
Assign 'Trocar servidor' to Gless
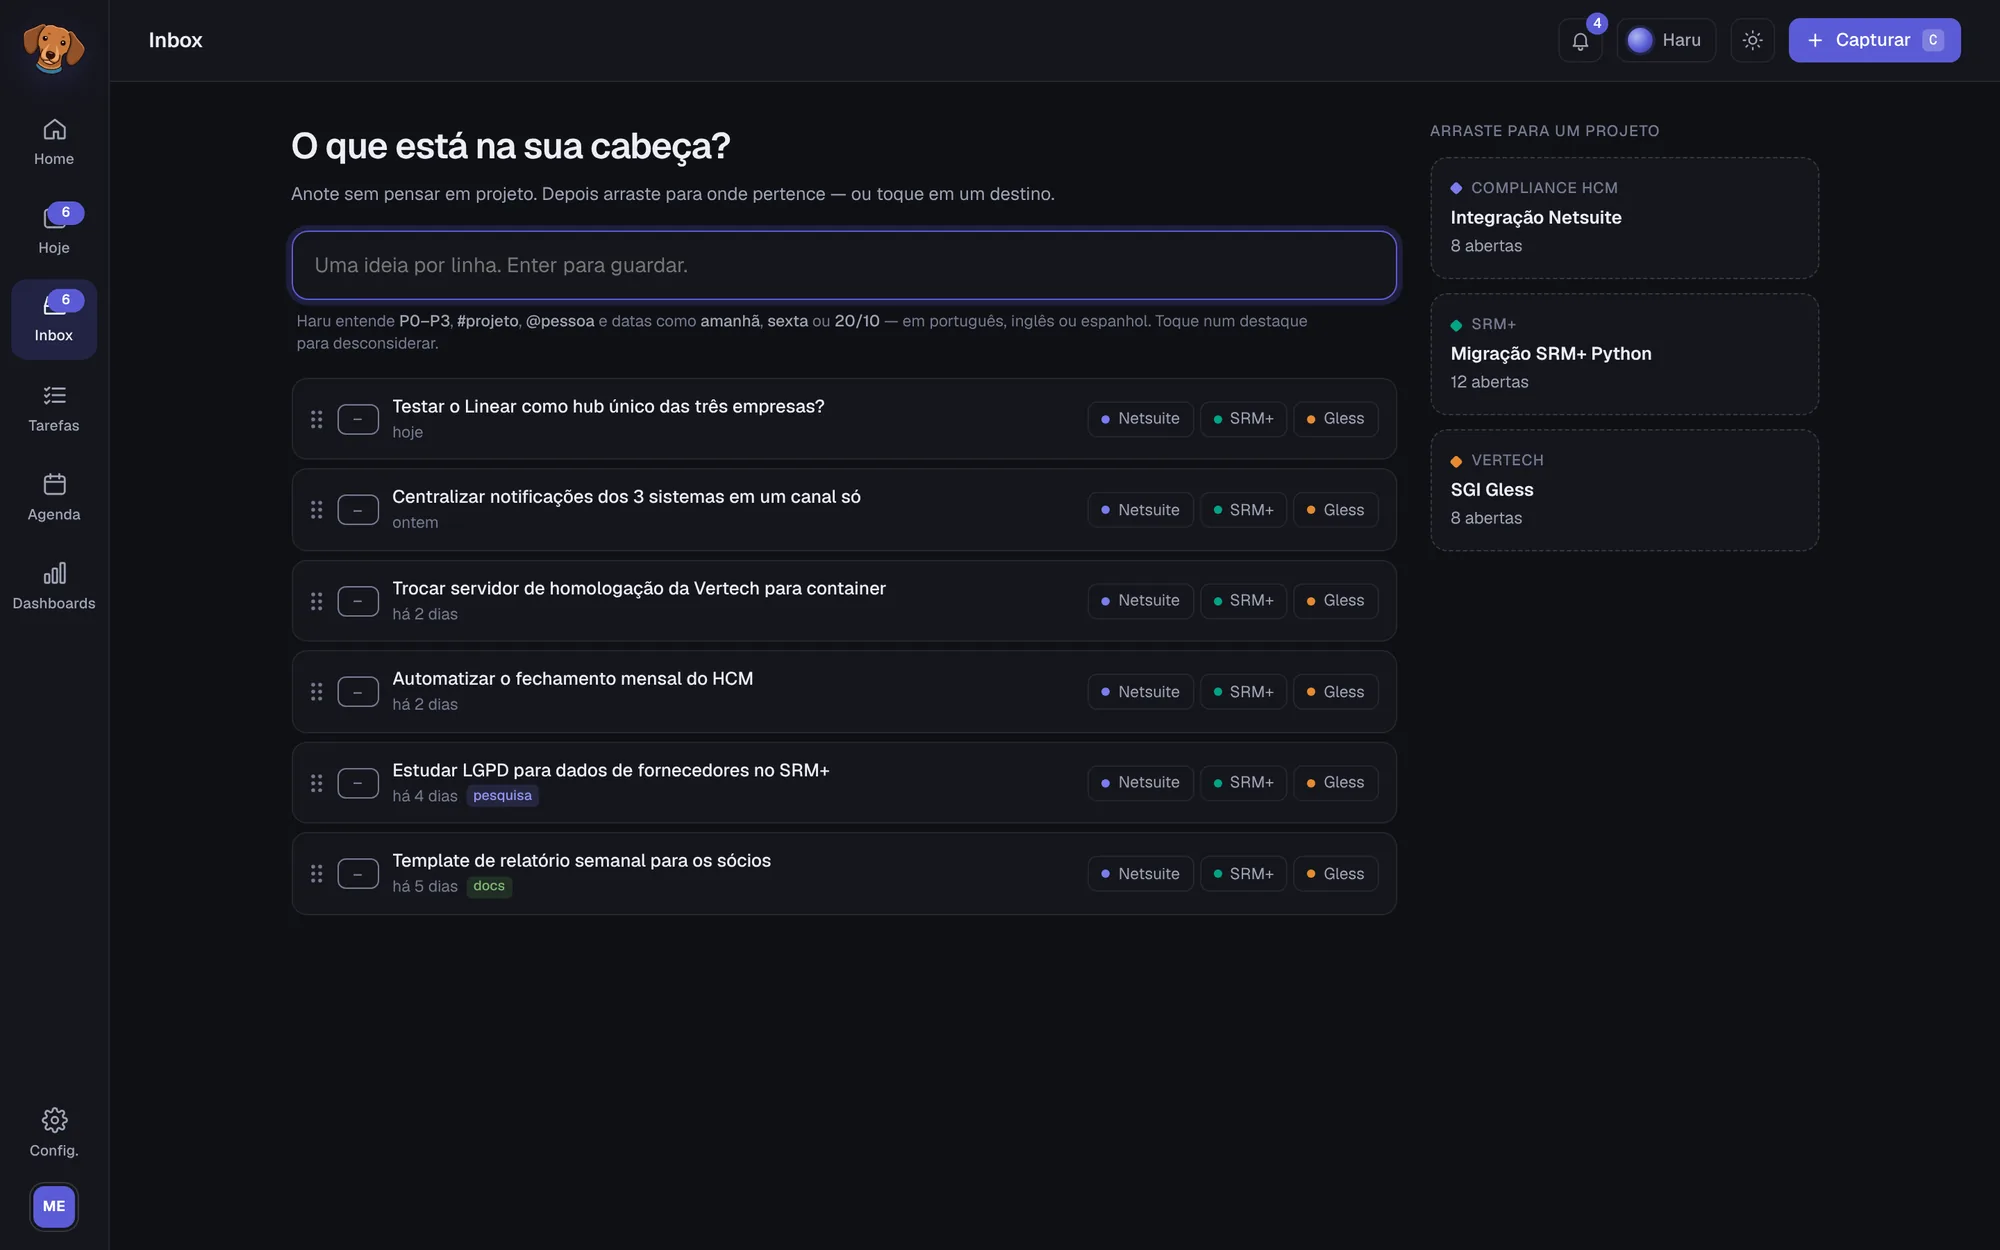click(1336, 601)
